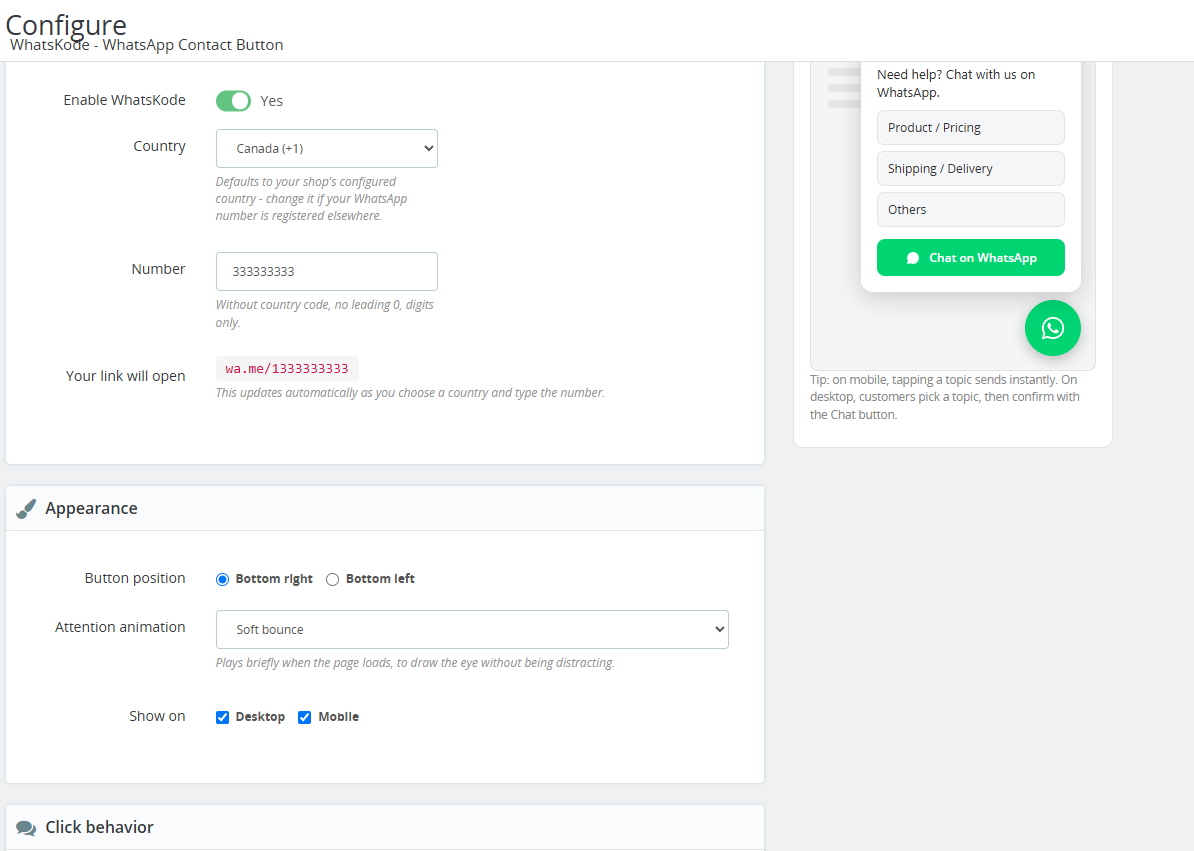The image size is (1194, 851).
Task: Click the This updates automatically hint text
Action: 410,393
